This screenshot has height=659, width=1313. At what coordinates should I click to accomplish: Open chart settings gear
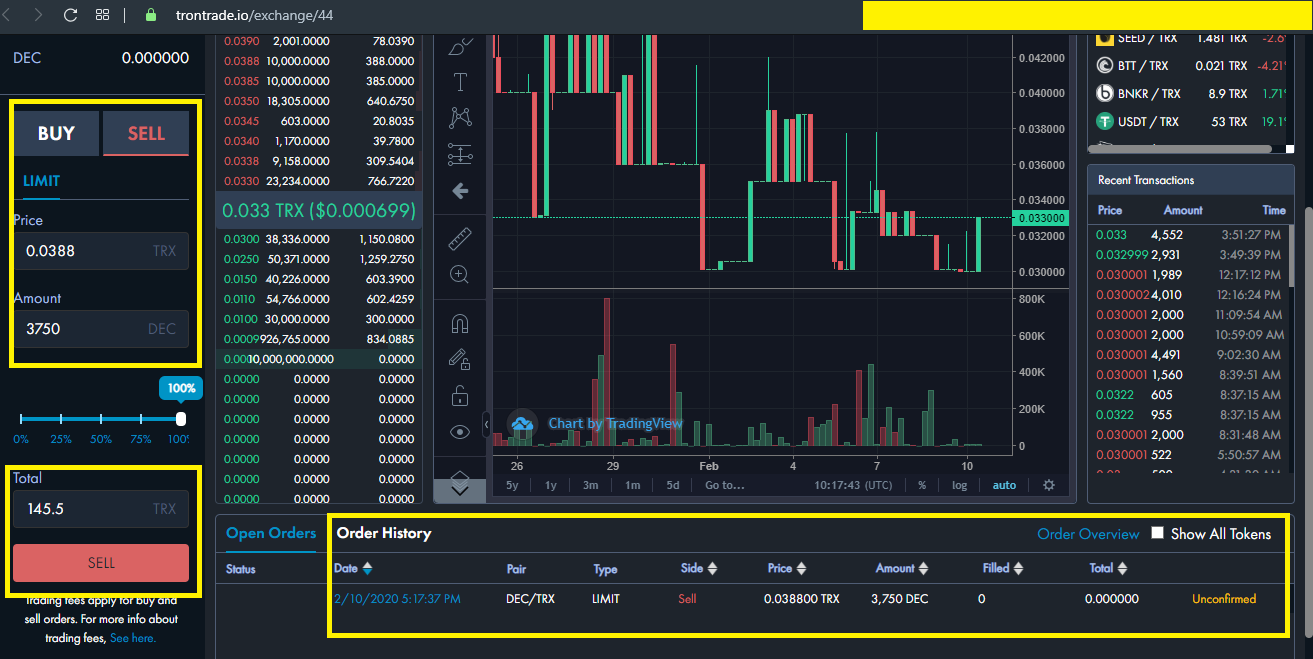(x=1048, y=485)
